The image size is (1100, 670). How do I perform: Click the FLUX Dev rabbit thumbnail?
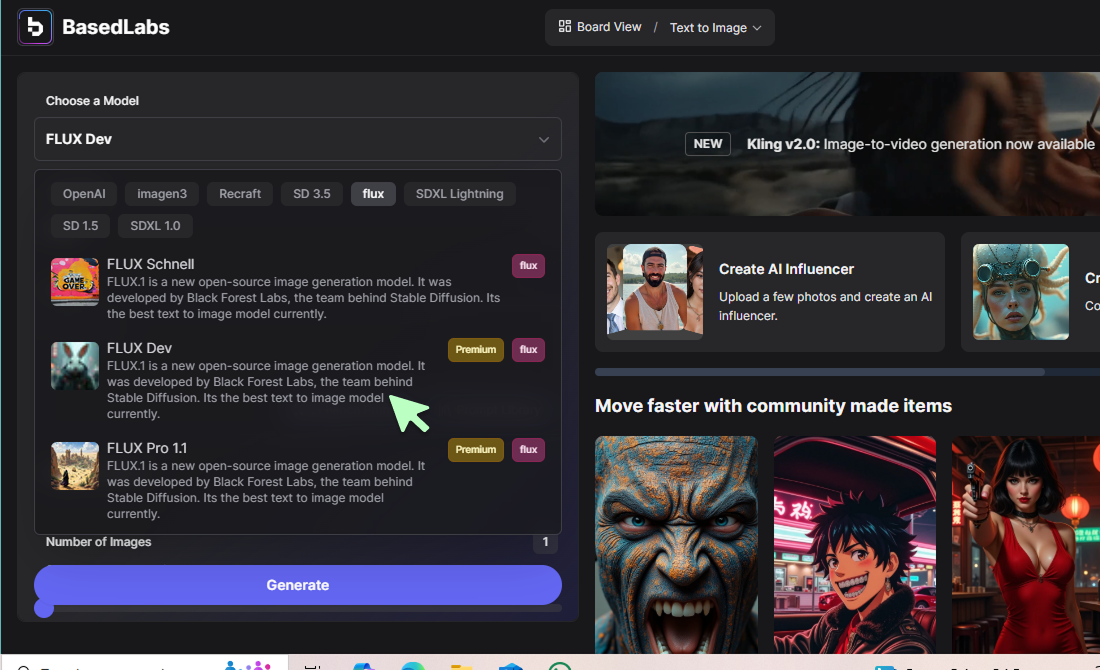[x=75, y=366]
